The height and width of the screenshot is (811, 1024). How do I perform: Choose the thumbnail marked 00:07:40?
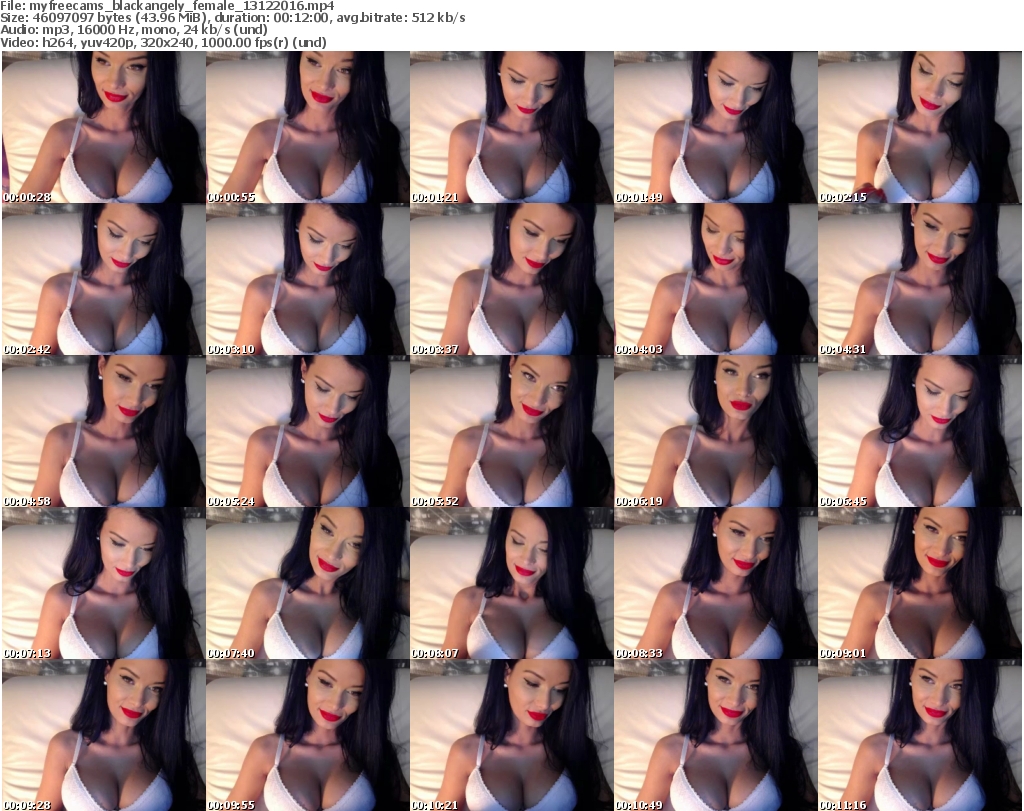(x=308, y=583)
